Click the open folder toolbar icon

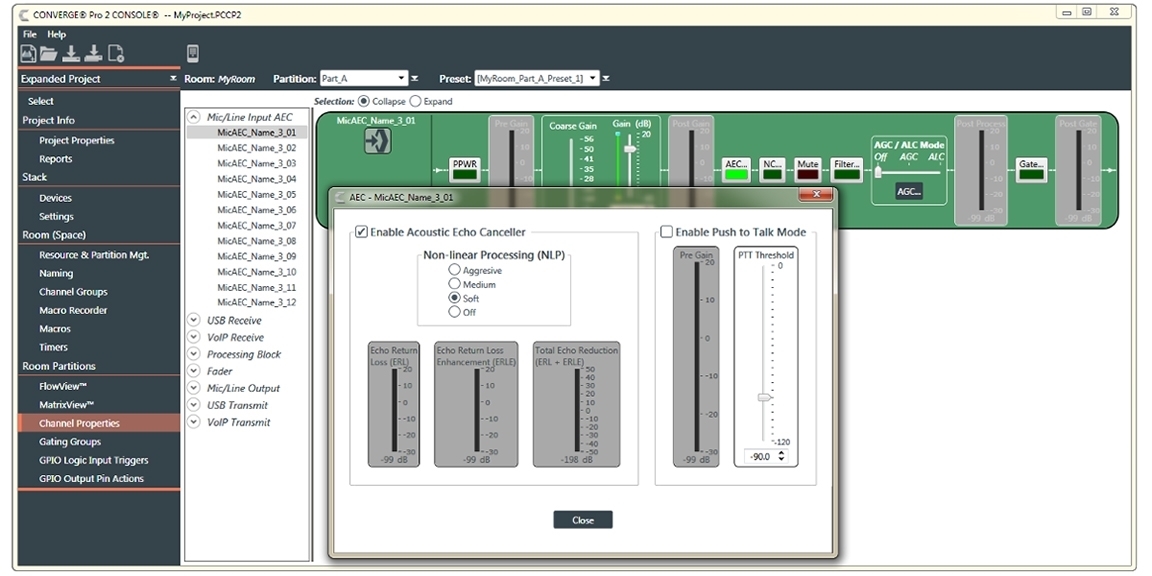49,54
